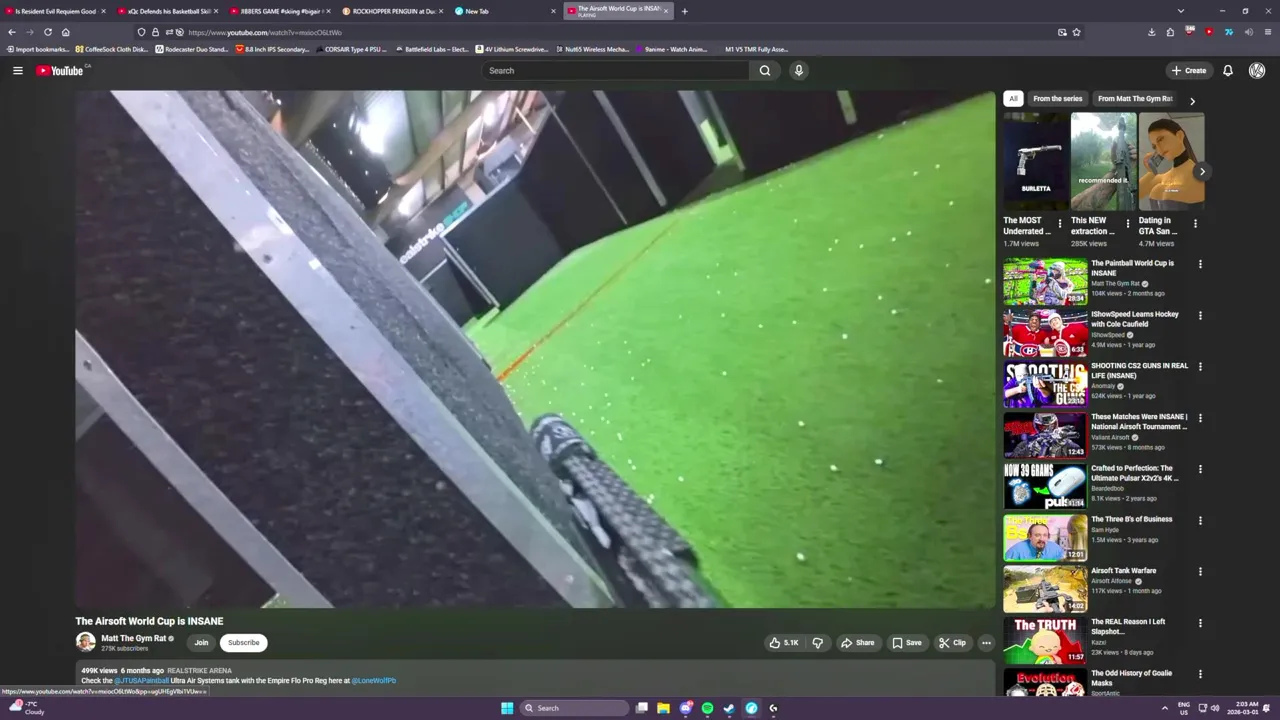The height and width of the screenshot is (720, 1280).
Task: Open options for This NEW extraction Short
Action: (1128, 224)
